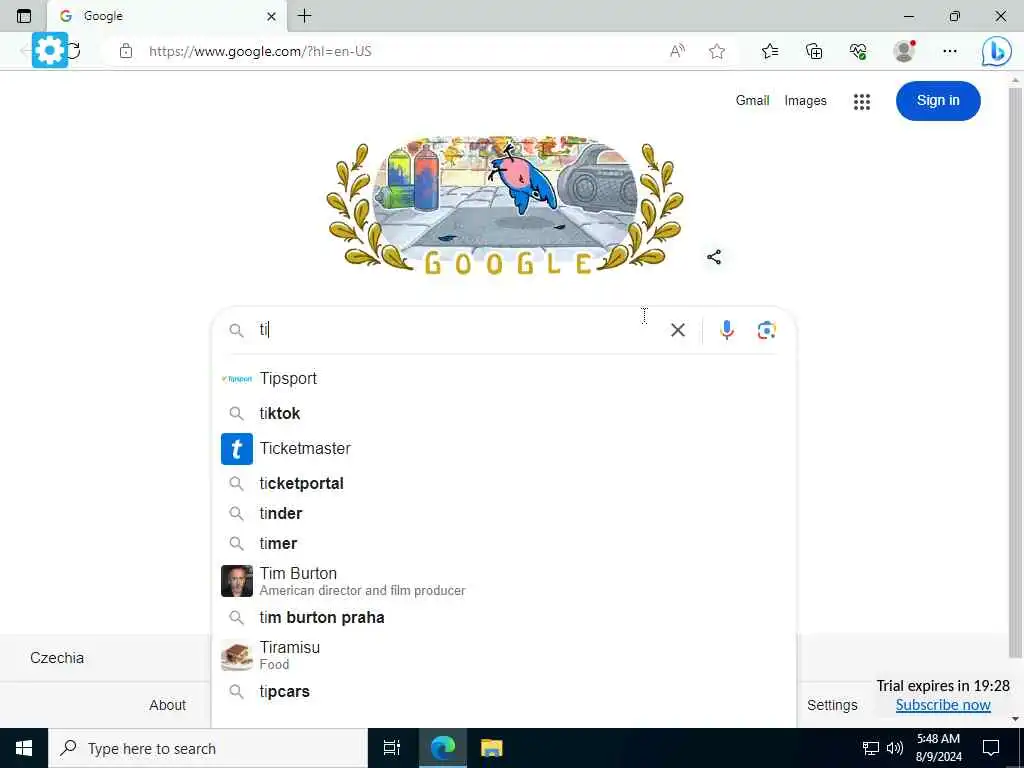Choose the timer suggestion
The image size is (1024, 768).
(x=504, y=543)
